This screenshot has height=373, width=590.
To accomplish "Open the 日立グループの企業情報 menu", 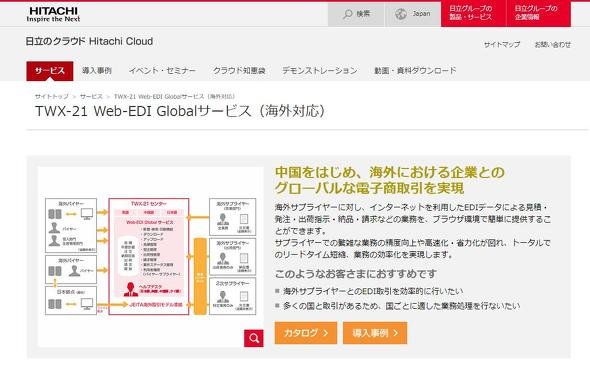I will (x=538, y=14).
